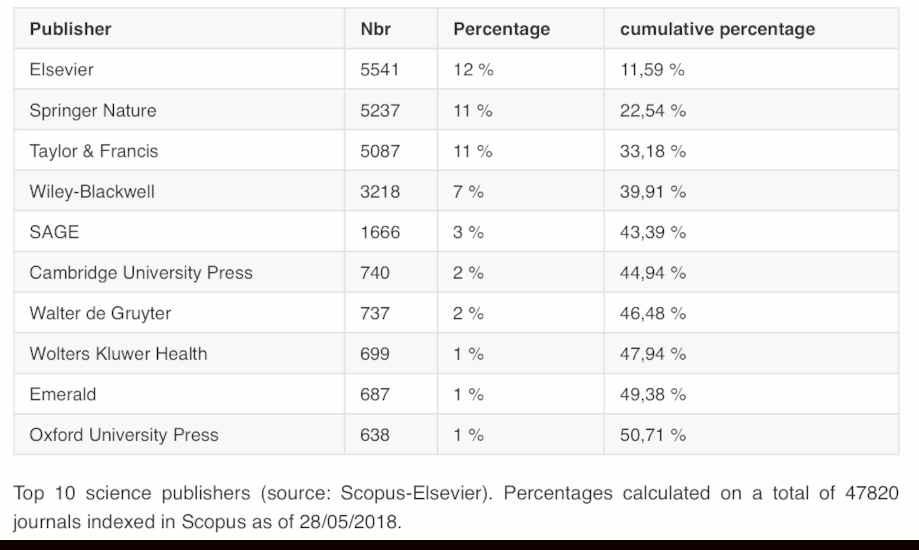Select the Taylor & Francis cell
The width and height of the screenshot is (919, 550).
tap(94, 151)
